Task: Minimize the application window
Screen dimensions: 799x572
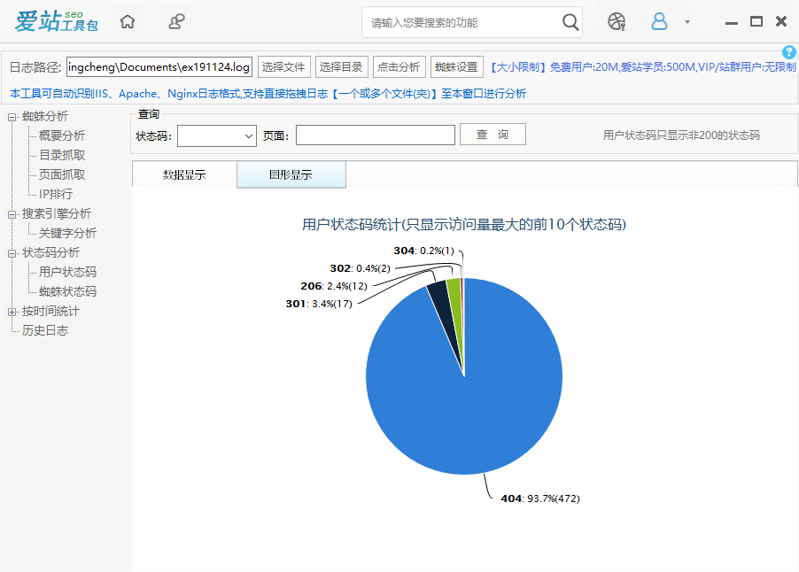Action: coord(732,22)
